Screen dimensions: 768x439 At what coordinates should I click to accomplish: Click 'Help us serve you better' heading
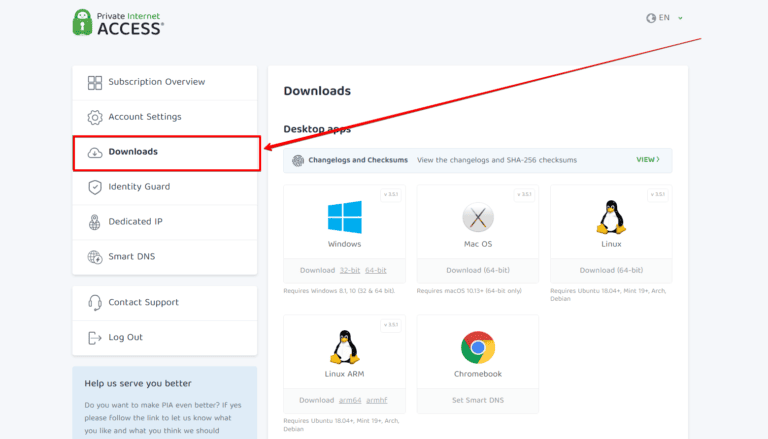tap(138, 384)
